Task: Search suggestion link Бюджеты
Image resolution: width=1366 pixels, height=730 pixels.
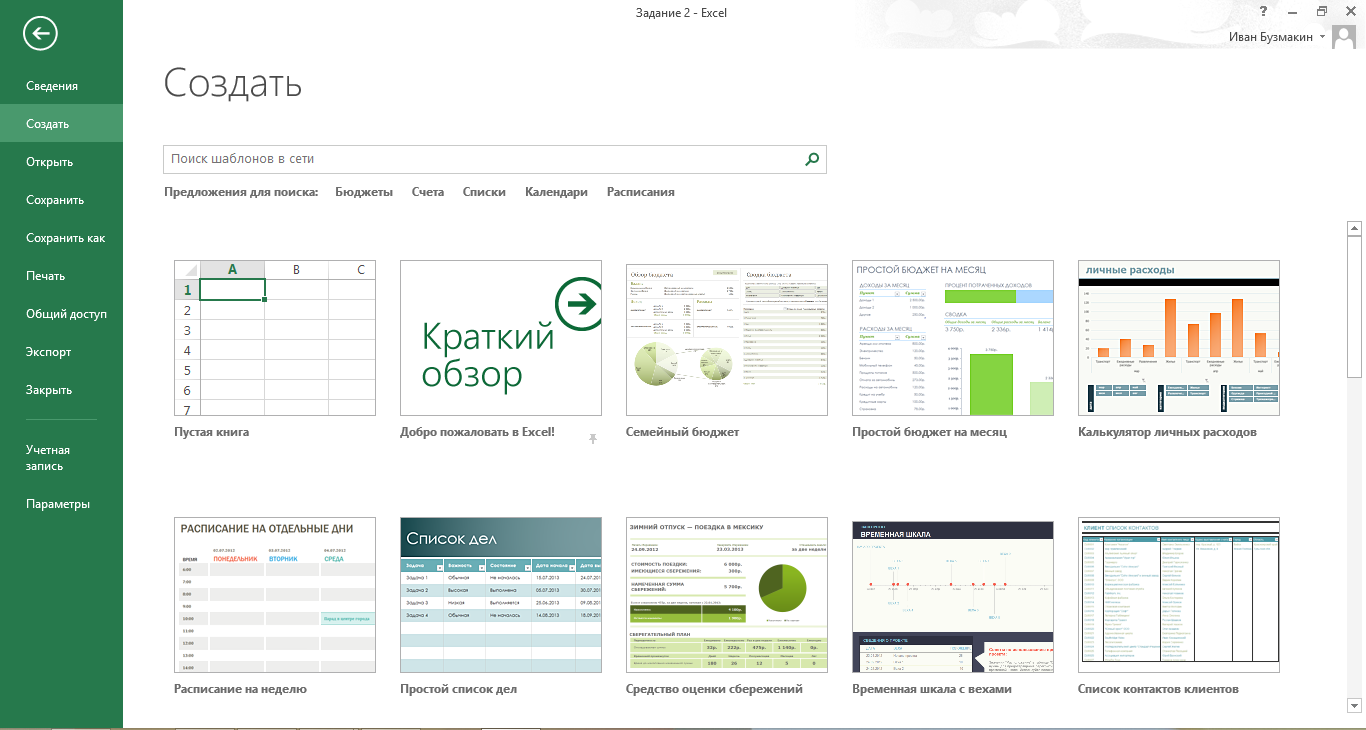Action: [x=364, y=192]
